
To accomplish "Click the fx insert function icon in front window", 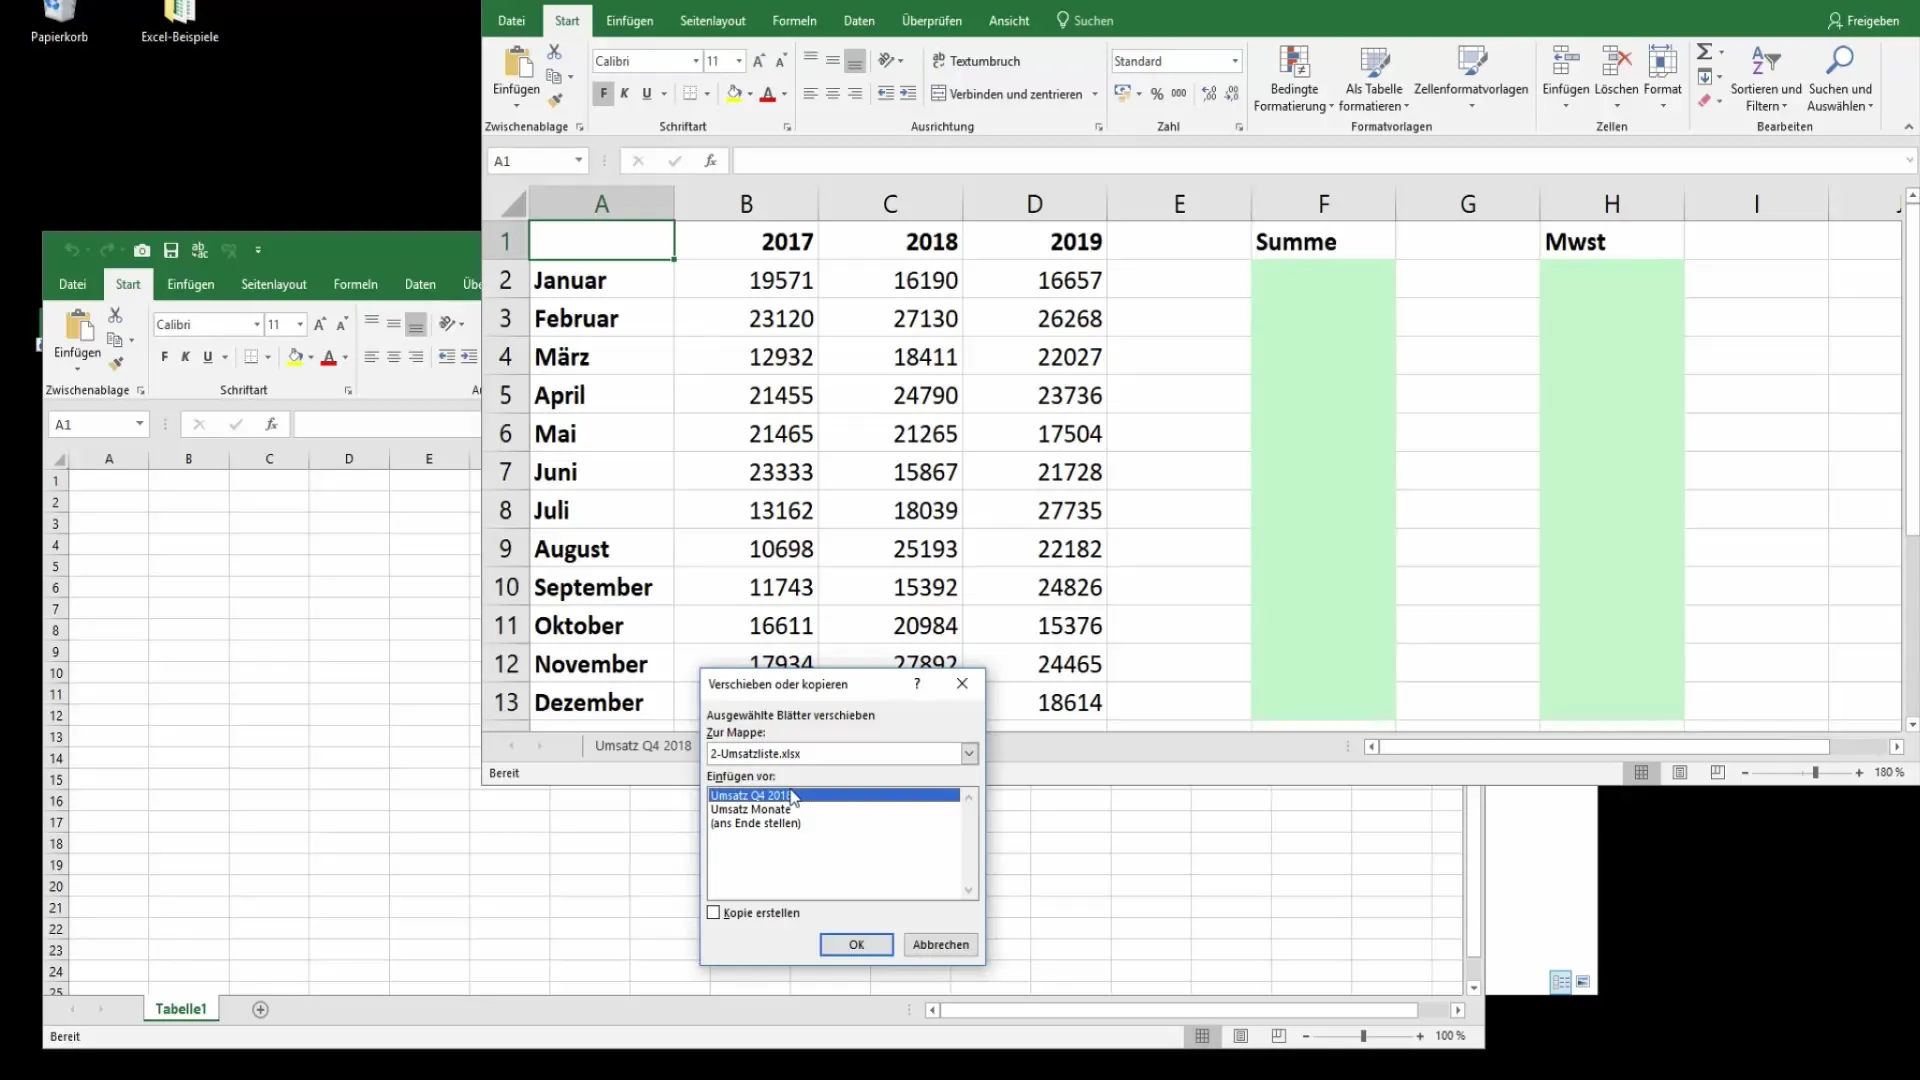I will click(710, 160).
